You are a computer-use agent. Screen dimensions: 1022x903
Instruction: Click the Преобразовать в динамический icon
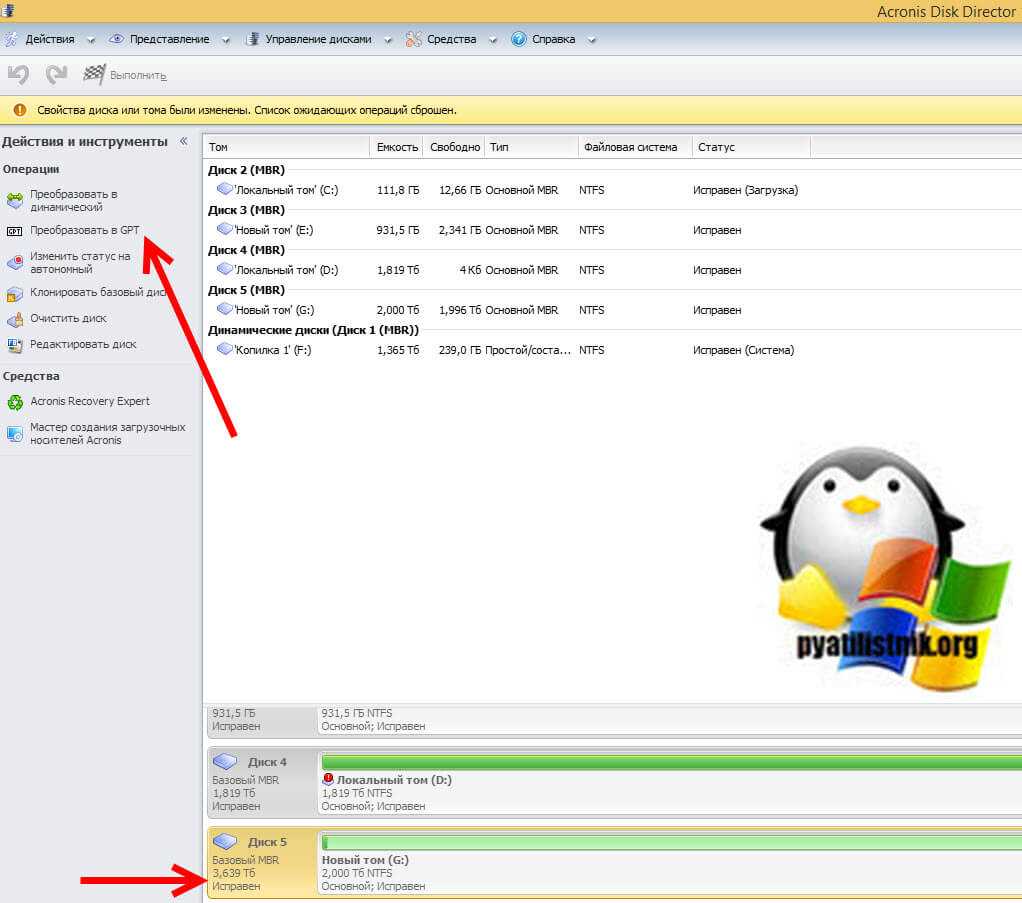14,201
